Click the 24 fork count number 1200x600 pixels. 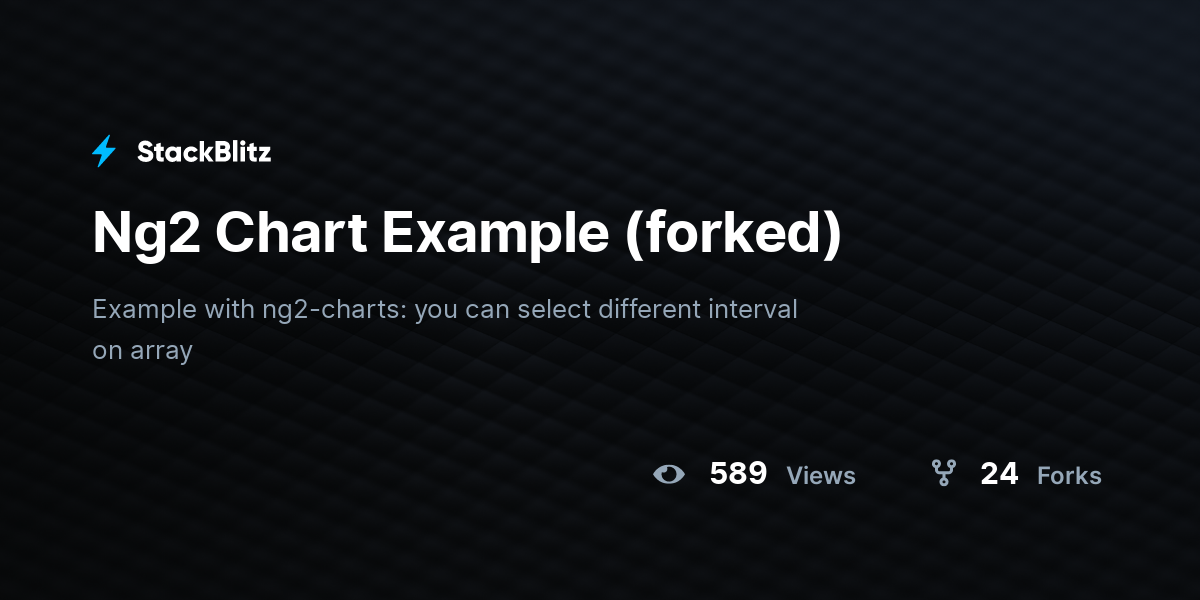point(999,474)
